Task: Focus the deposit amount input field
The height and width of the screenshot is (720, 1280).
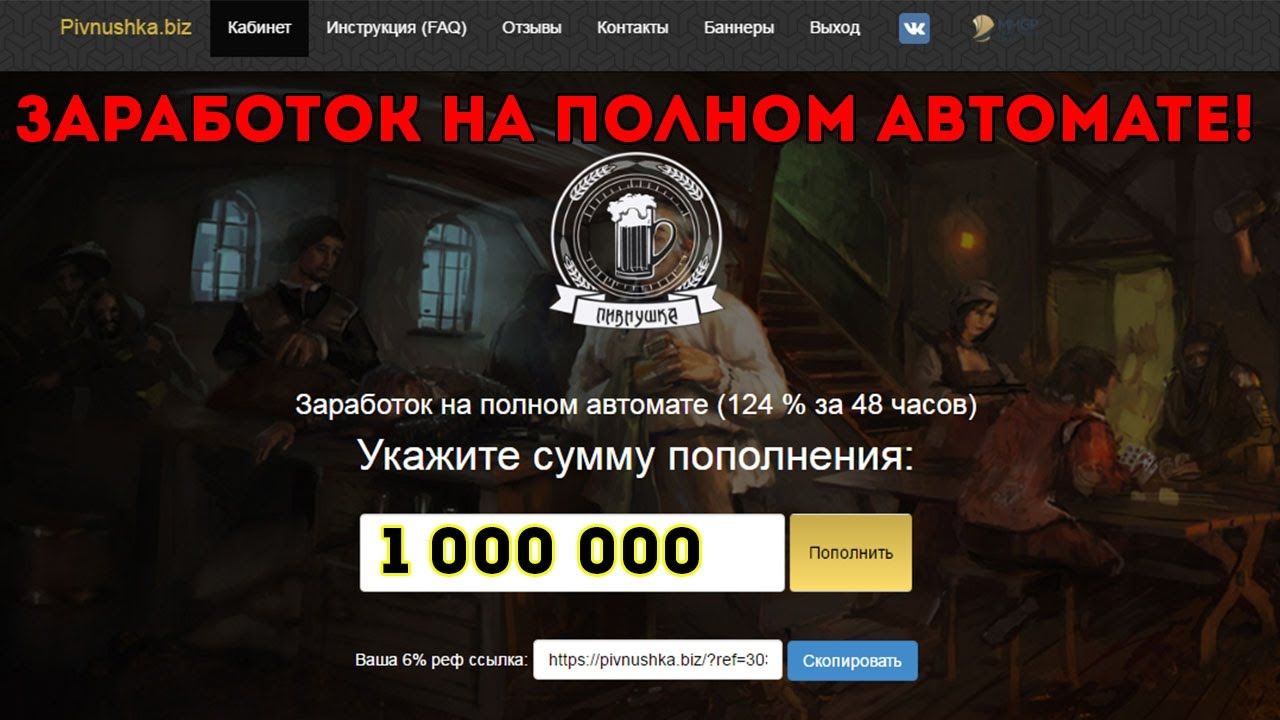Action: (x=572, y=553)
